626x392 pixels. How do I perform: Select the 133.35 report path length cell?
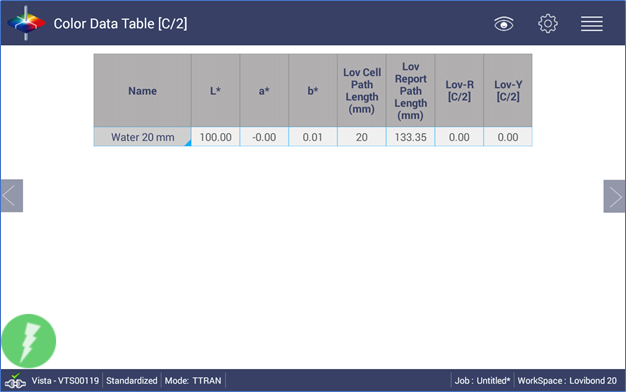click(410, 137)
